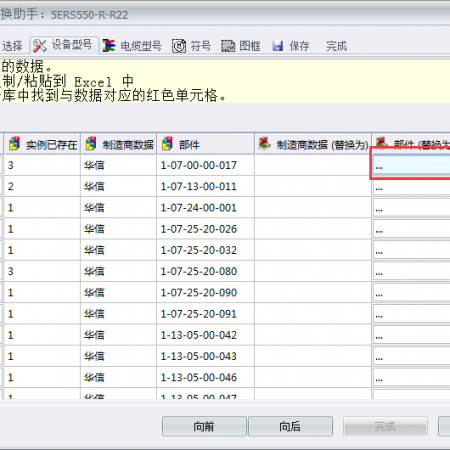450x450 pixels.
Task: Click the 保存 floppy disk icon
Action: coord(277,46)
